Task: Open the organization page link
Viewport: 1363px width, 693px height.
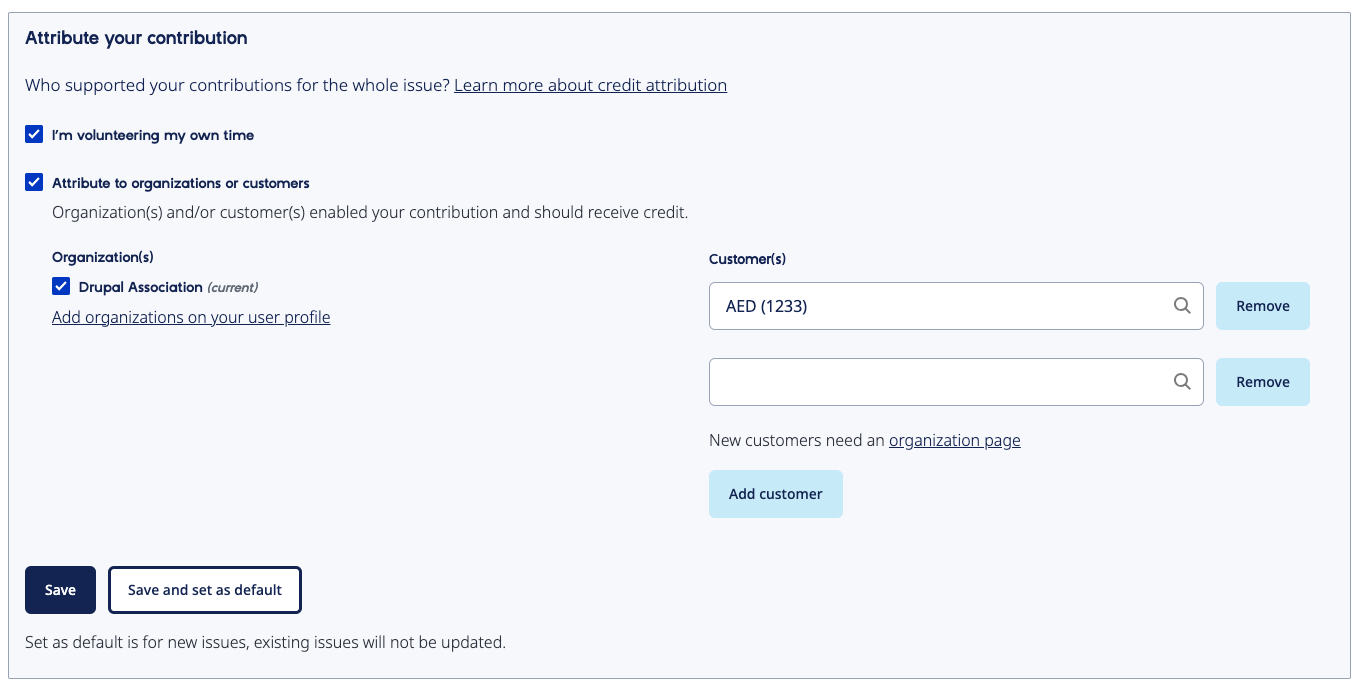Action: (955, 440)
